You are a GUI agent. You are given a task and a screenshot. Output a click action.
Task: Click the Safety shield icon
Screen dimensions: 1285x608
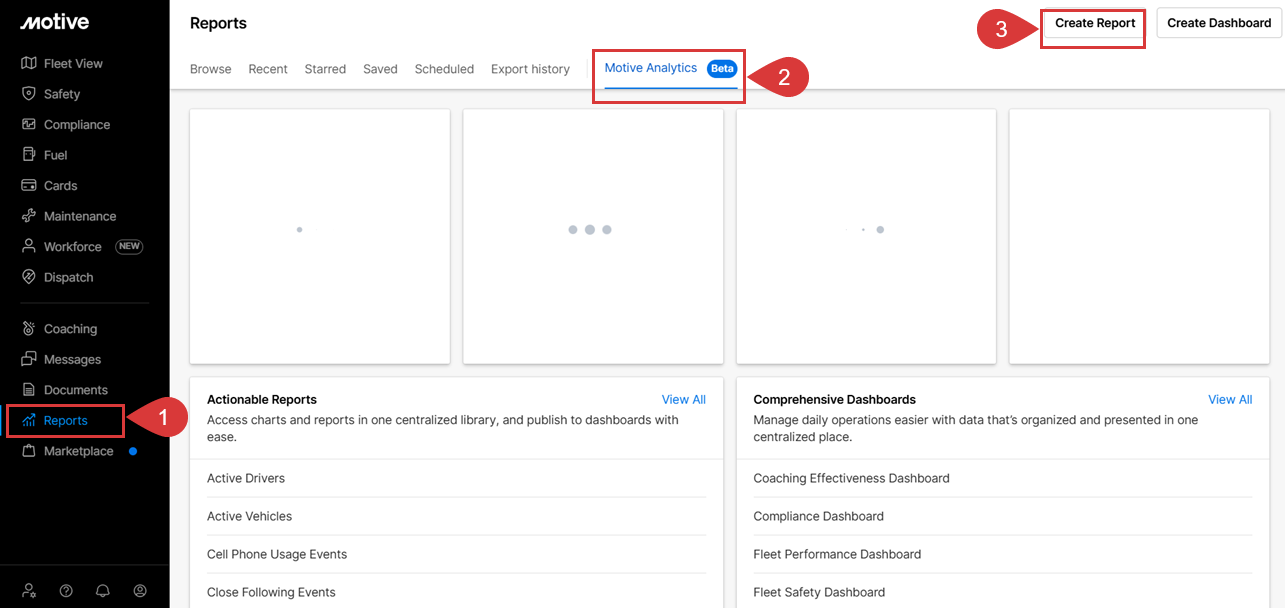[29, 94]
